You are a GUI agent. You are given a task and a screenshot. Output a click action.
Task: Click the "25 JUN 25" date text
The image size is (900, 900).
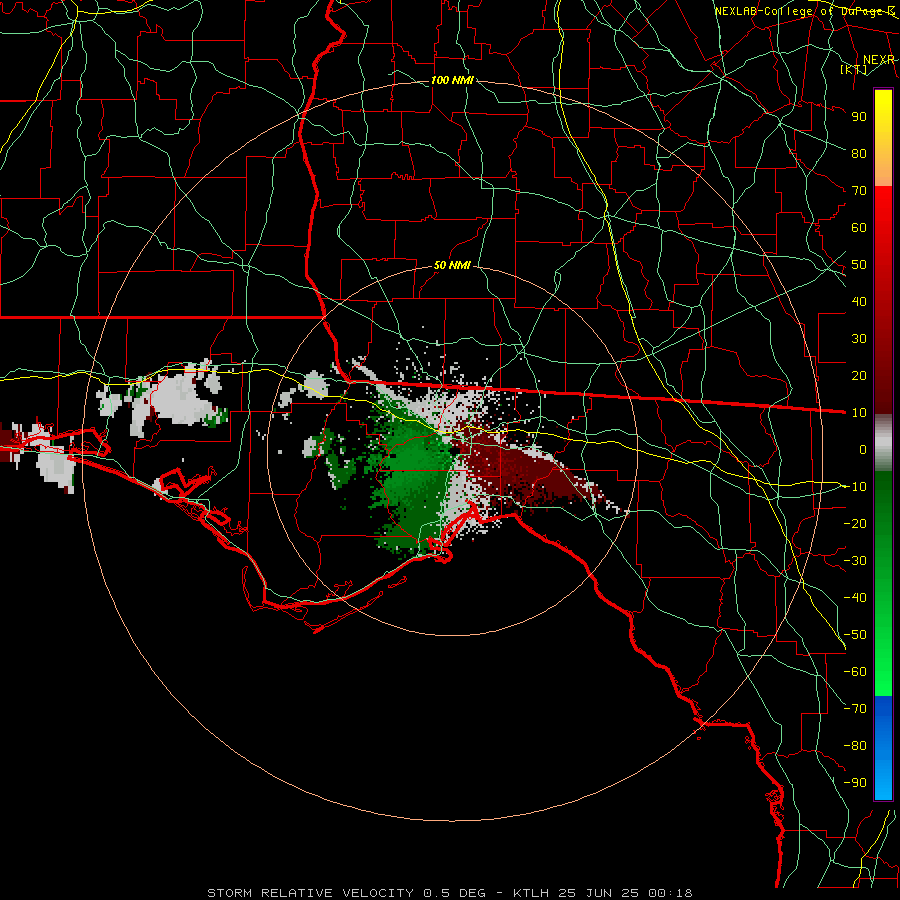click(x=599, y=893)
